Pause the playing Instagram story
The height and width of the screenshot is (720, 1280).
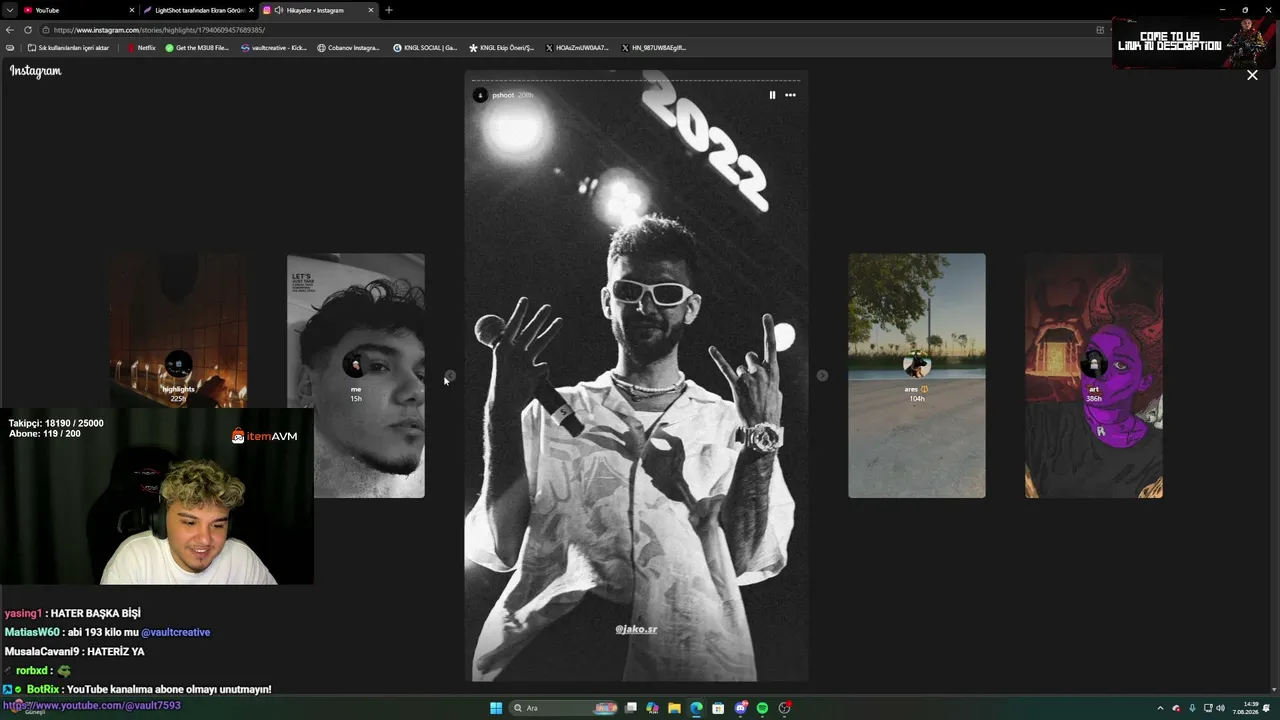pyautogui.click(x=772, y=95)
